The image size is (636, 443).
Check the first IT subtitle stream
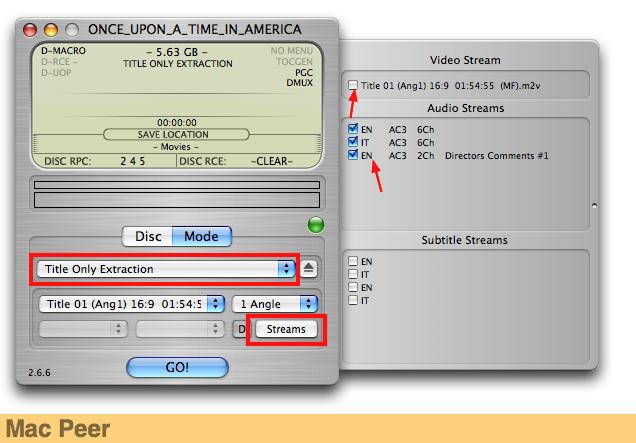(x=353, y=274)
